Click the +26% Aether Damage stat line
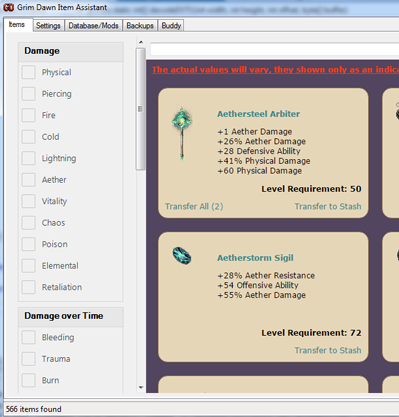The height and width of the screenshot is (417, 399). pyautogui.click(x=262, y=141)
